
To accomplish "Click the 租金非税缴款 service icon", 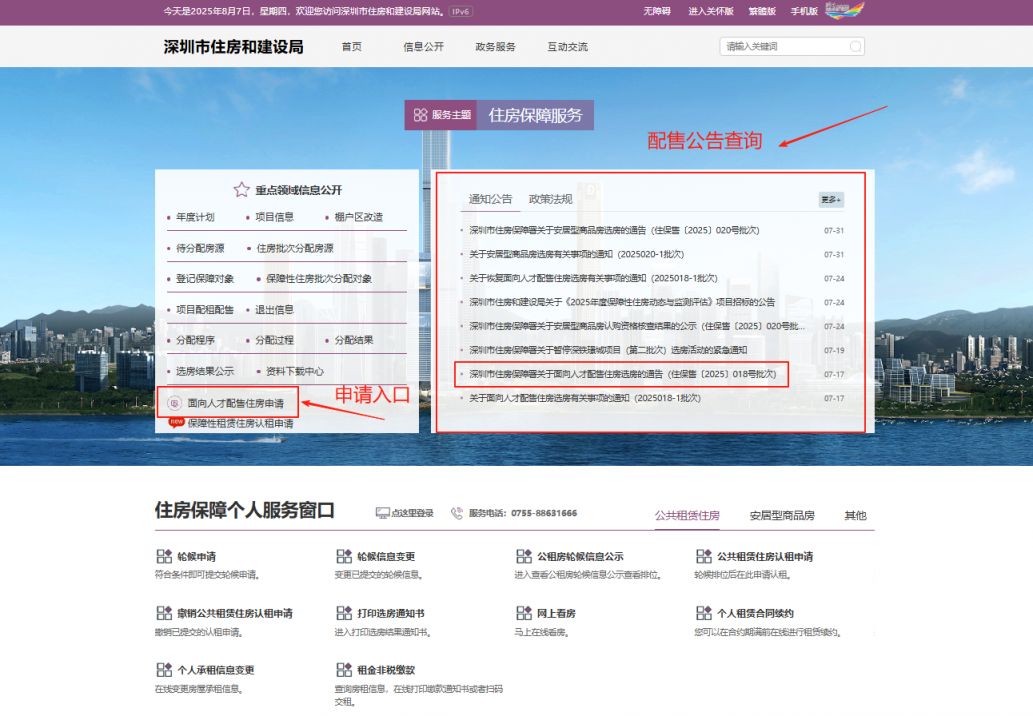I will [344, 669].
